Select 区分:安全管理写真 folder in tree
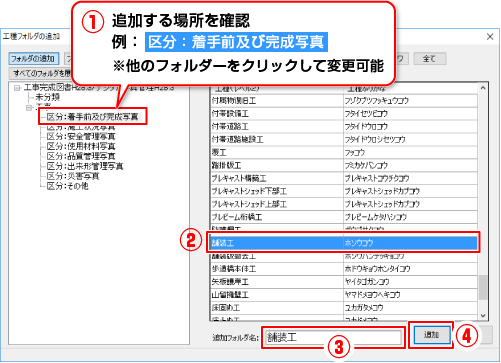The height and width of the screenshot is (363, 501). point(81,136)
